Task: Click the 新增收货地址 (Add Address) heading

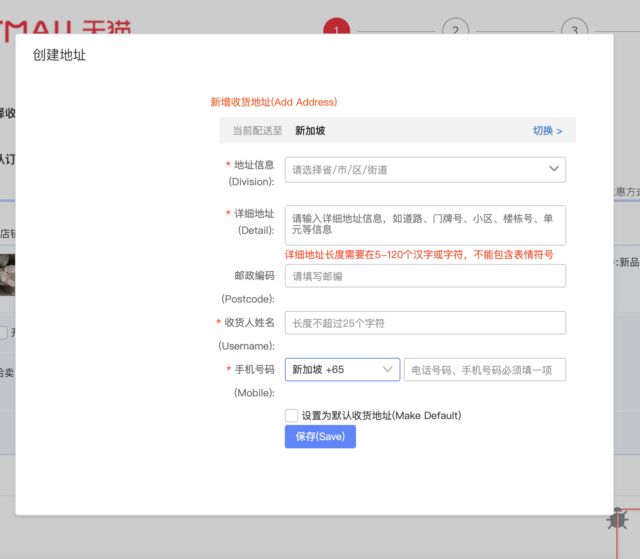Action: 274,102
